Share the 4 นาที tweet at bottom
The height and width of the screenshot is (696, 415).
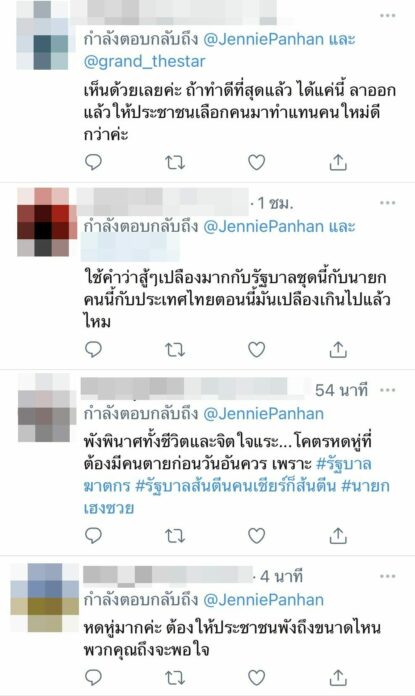tap(338, 677)
